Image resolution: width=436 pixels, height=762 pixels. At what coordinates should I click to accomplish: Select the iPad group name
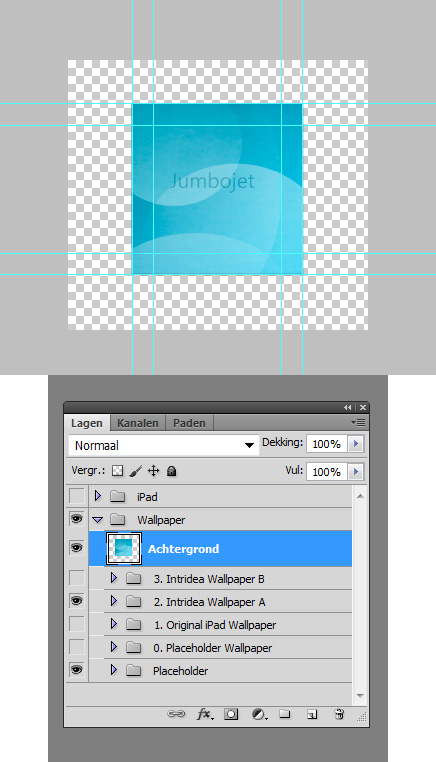[x=147, y=497]
